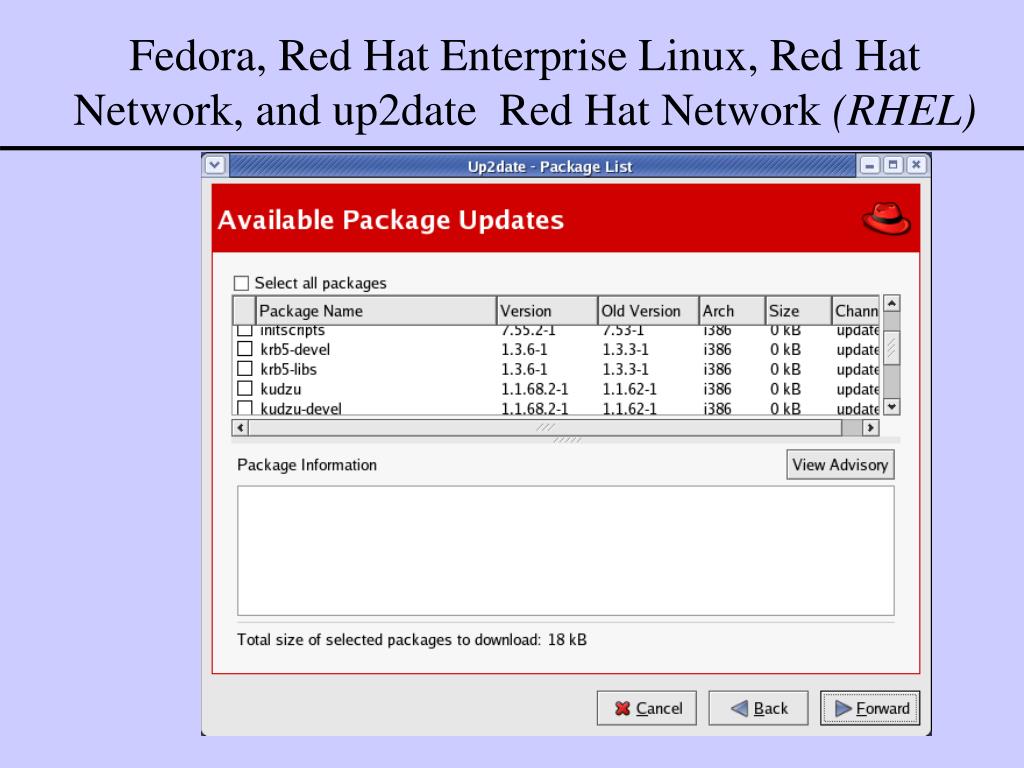Click the View Advisory button
This screenshot has height=768, width=1024.
(840, 465)
